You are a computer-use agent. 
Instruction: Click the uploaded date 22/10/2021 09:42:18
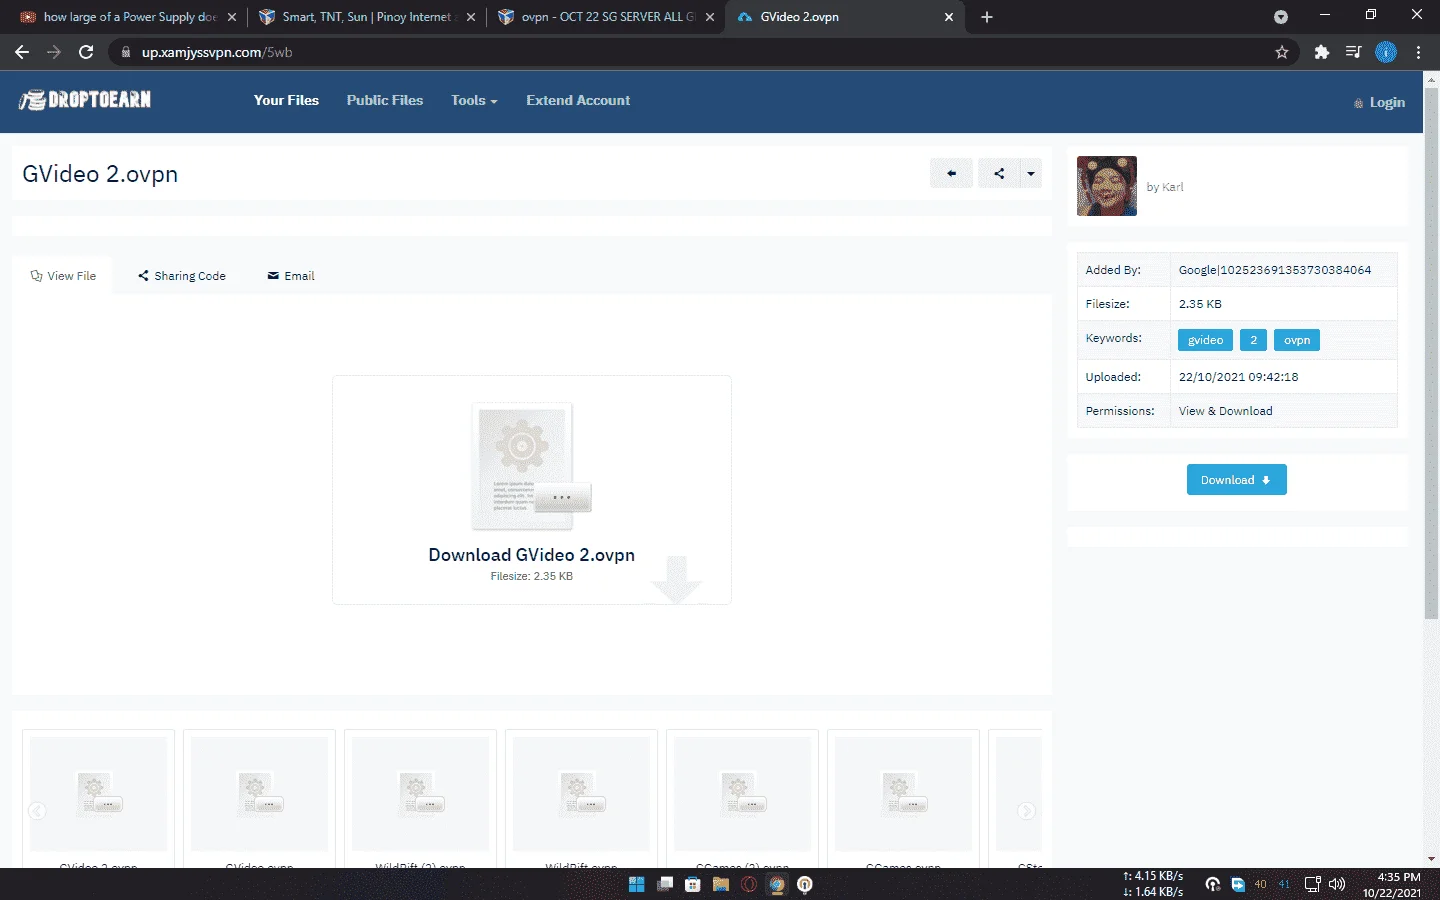pyautogui.click(x=1238, y=377)
